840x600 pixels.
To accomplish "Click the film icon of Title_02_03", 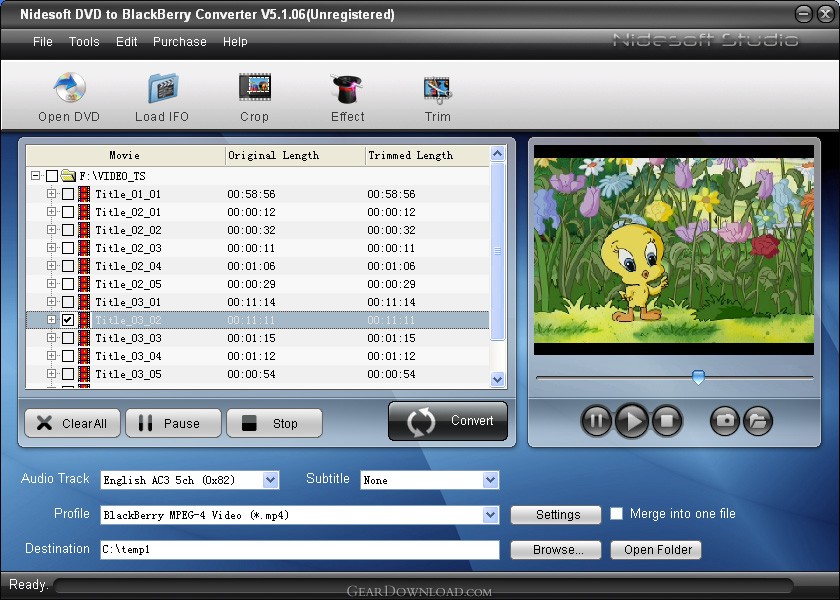I will click(84, 248).
